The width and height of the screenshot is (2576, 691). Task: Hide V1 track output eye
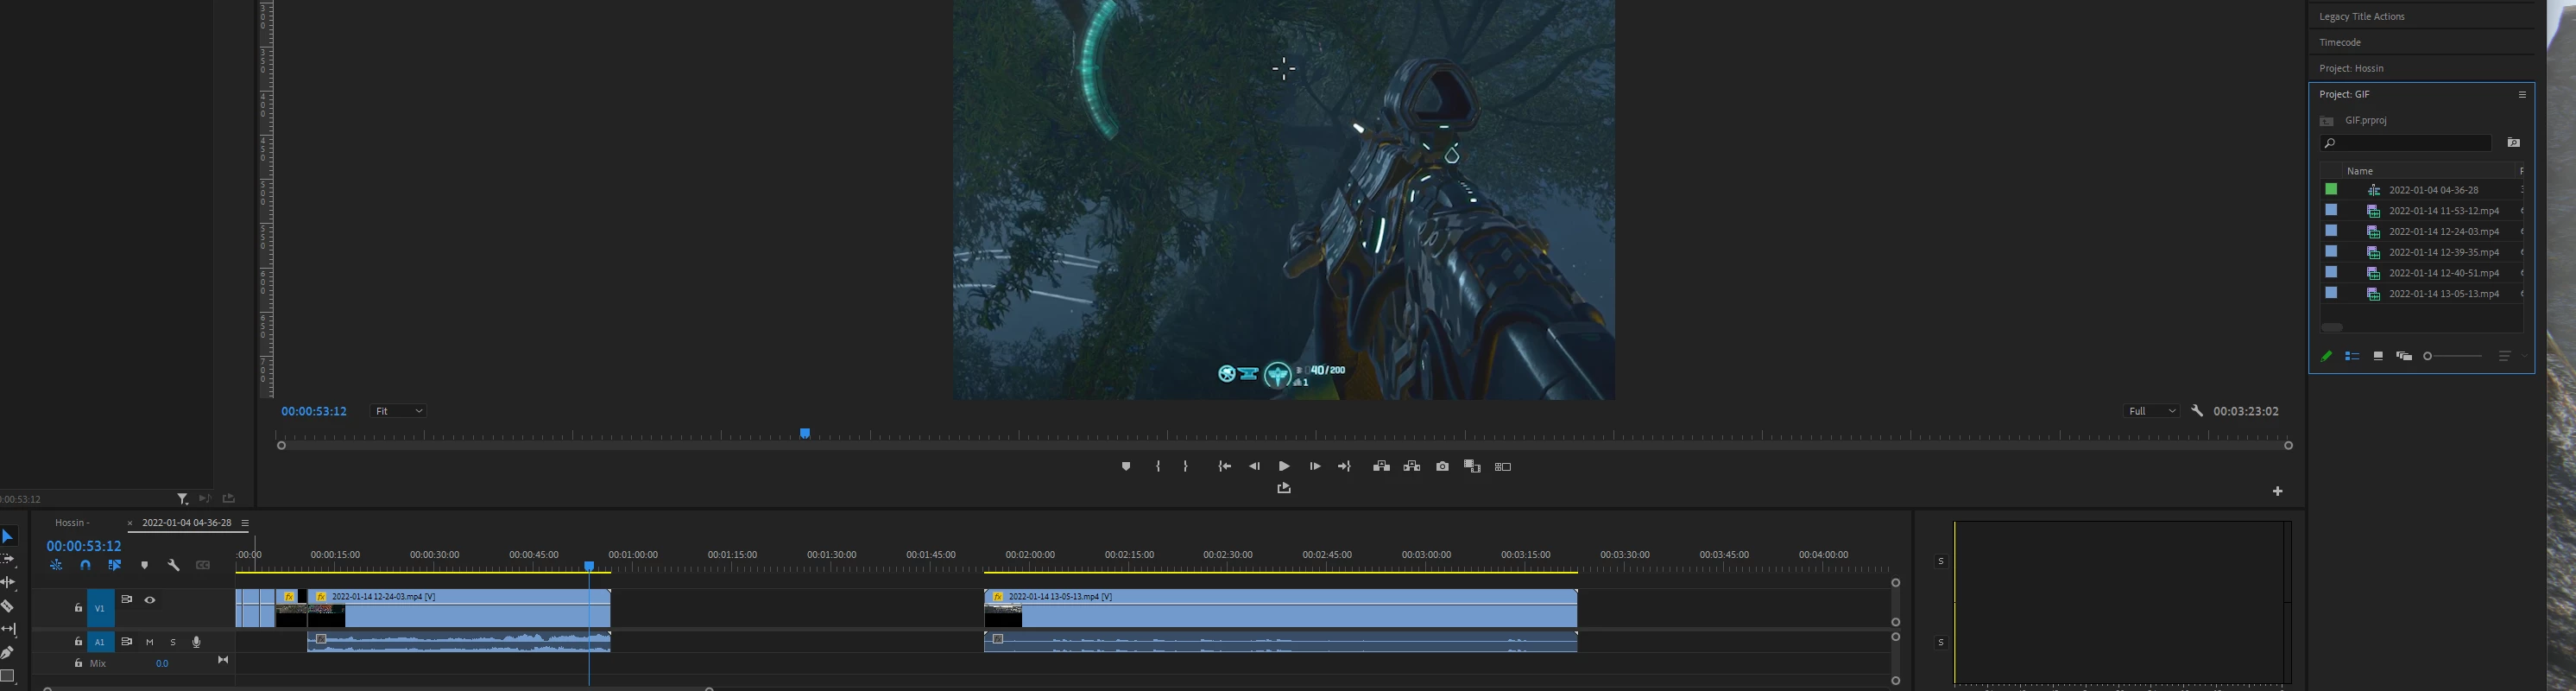(150, 600)
